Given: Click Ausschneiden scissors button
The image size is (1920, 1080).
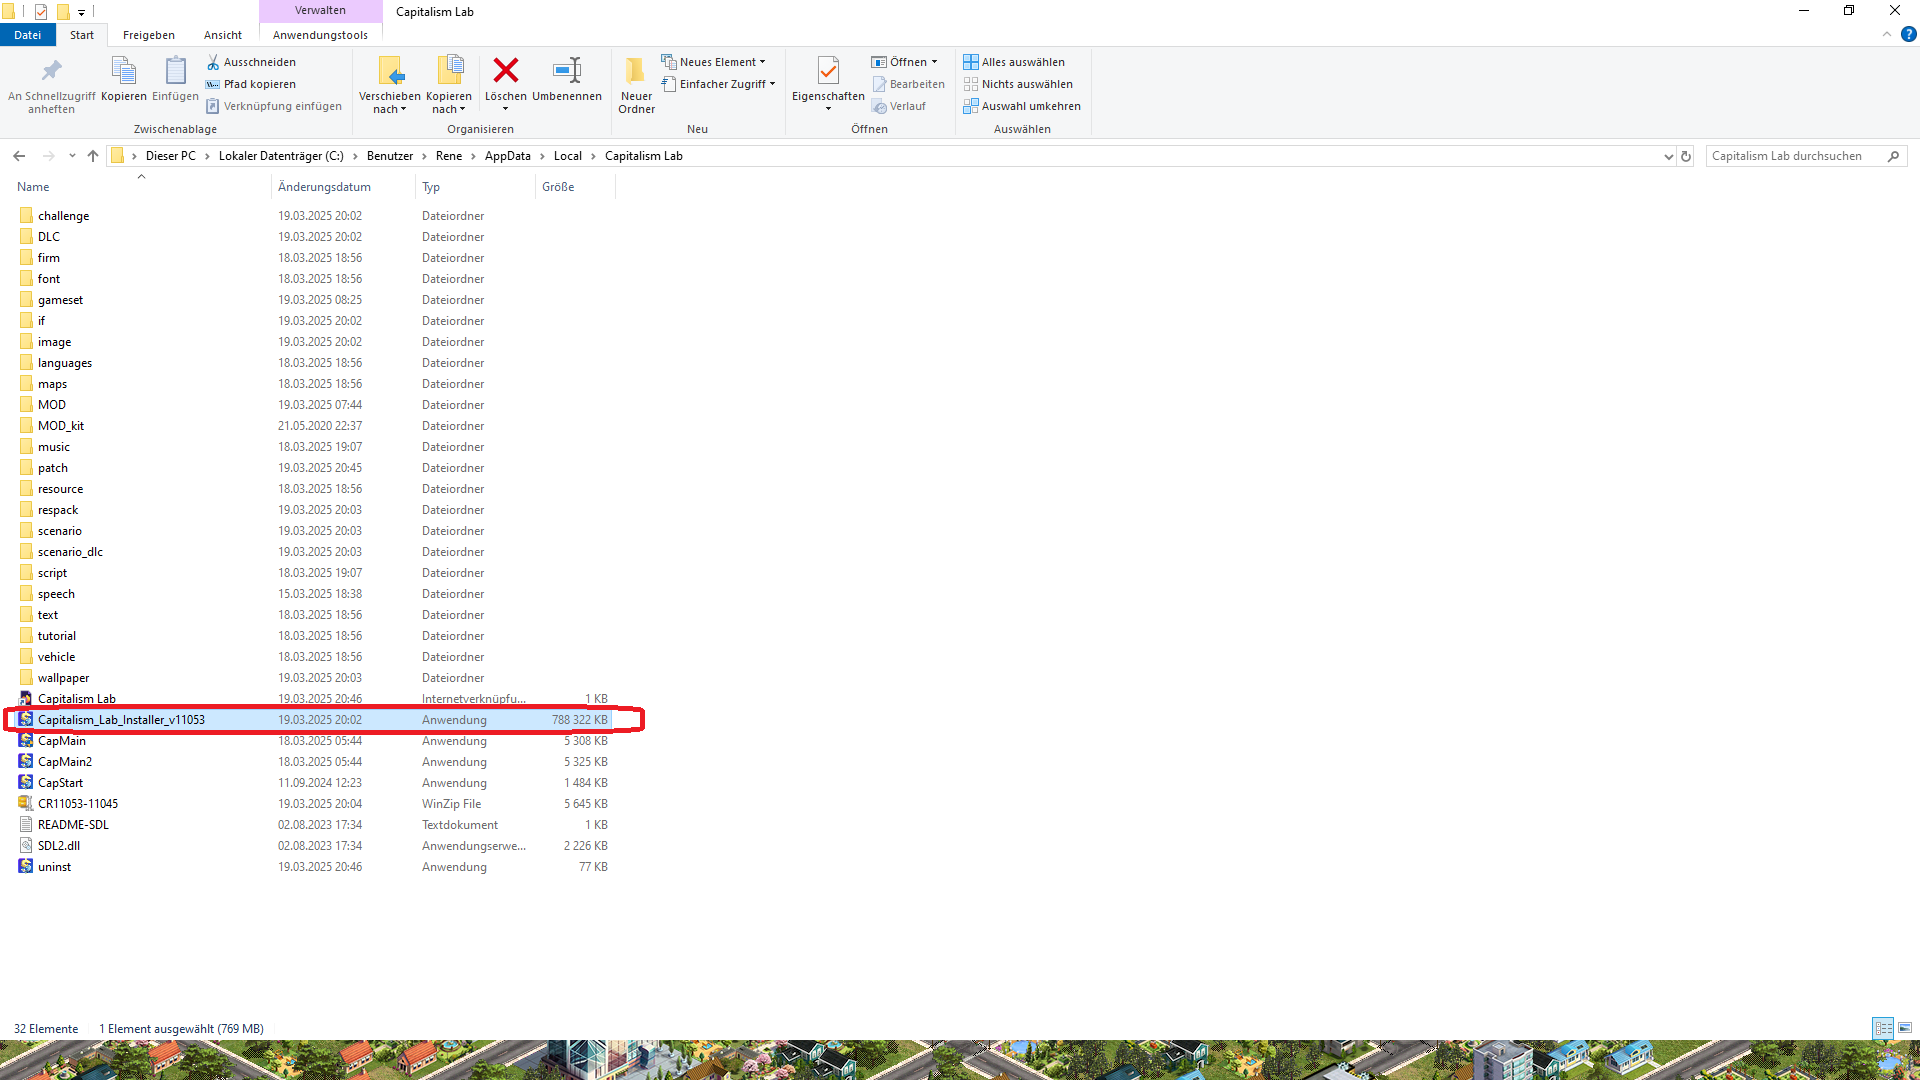Looking at the screenshot, I should (x=251, y=62).
